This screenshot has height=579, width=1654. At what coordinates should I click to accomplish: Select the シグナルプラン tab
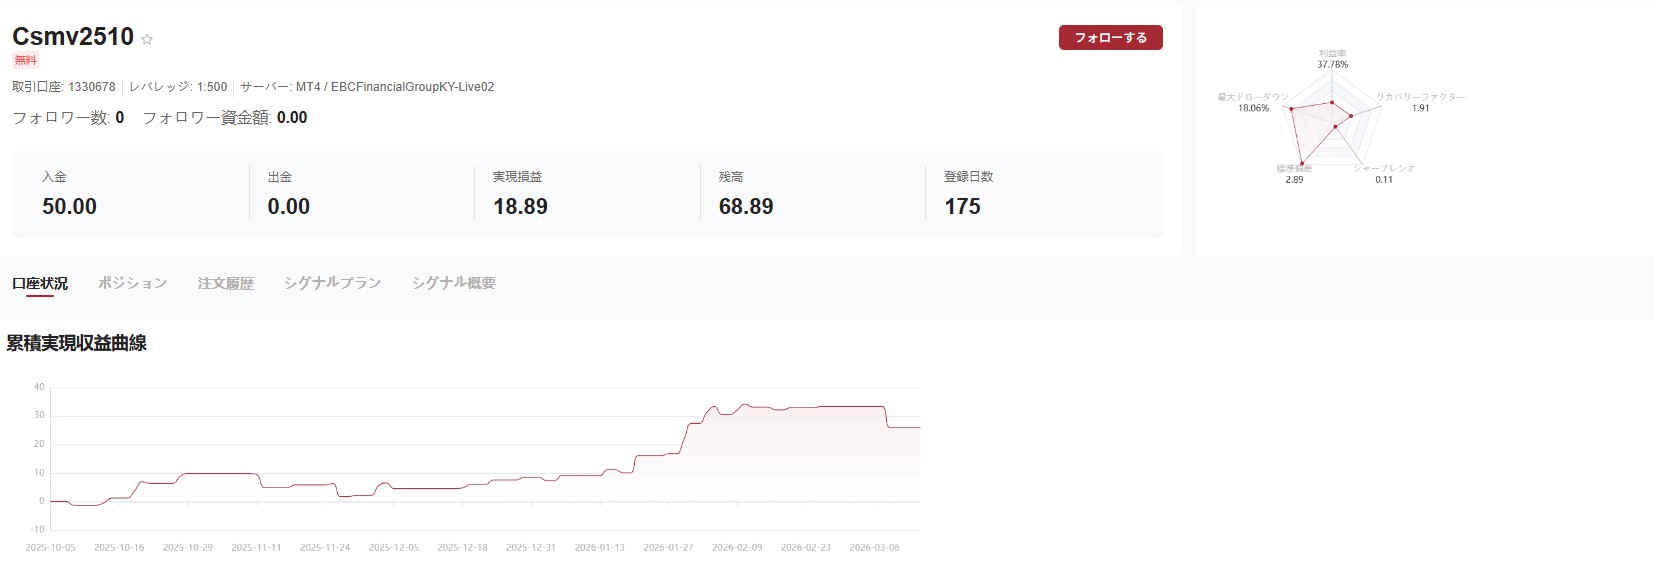point(332,283)
